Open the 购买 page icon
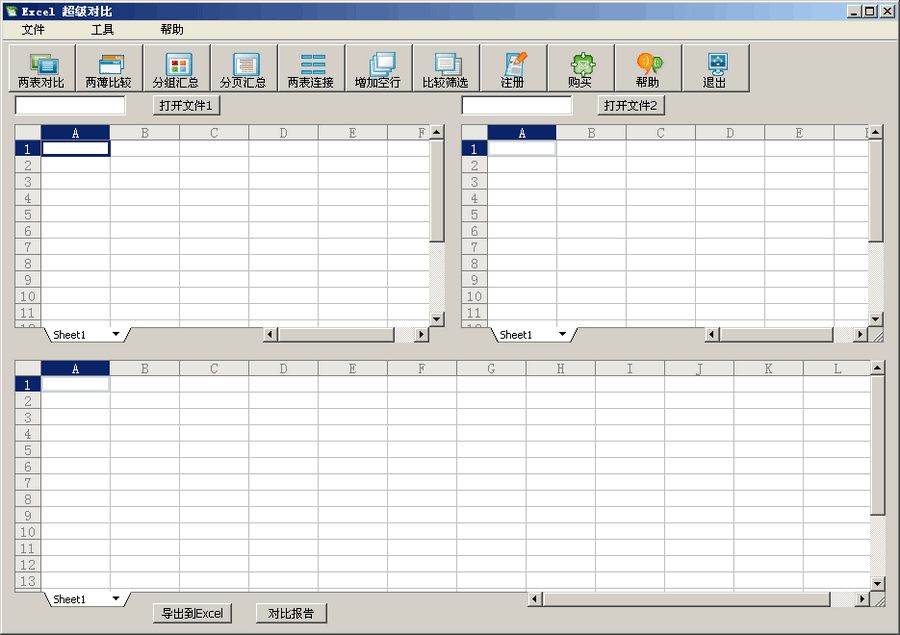This screenshot has width=900, height=635. tap(581, 67)
